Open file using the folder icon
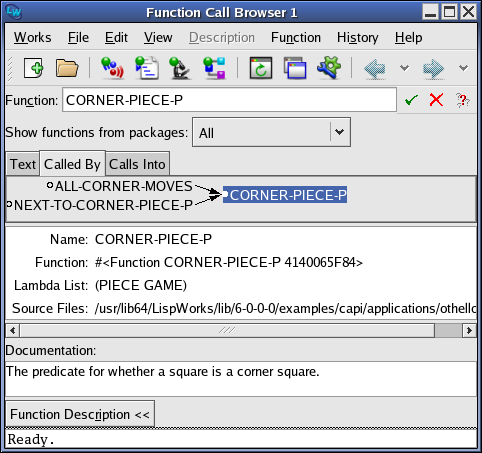This screenshot has height=453, width=482. pos(67,68)
